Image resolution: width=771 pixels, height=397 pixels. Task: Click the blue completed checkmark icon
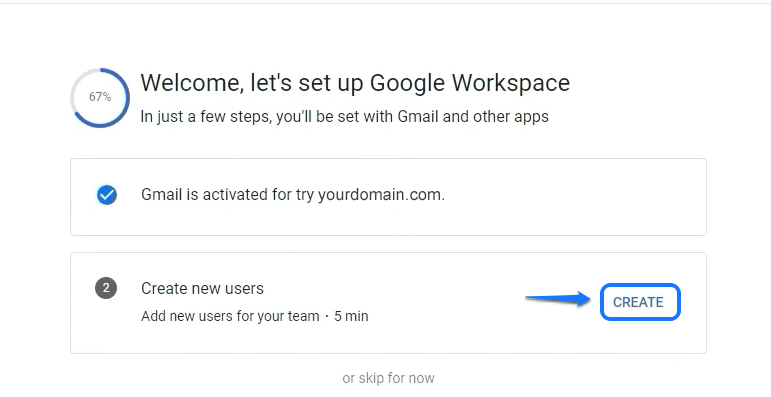tap(107, 195)
